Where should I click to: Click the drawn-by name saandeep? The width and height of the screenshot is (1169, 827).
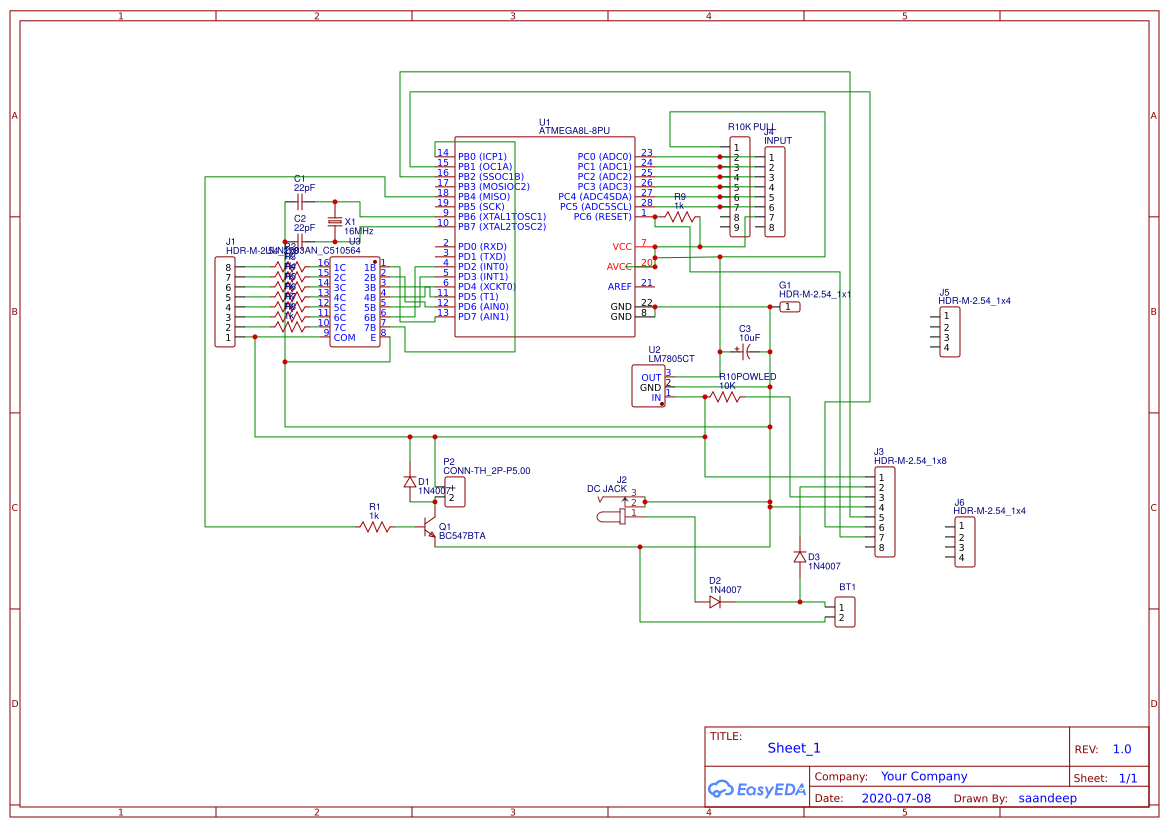[1047, 797]
